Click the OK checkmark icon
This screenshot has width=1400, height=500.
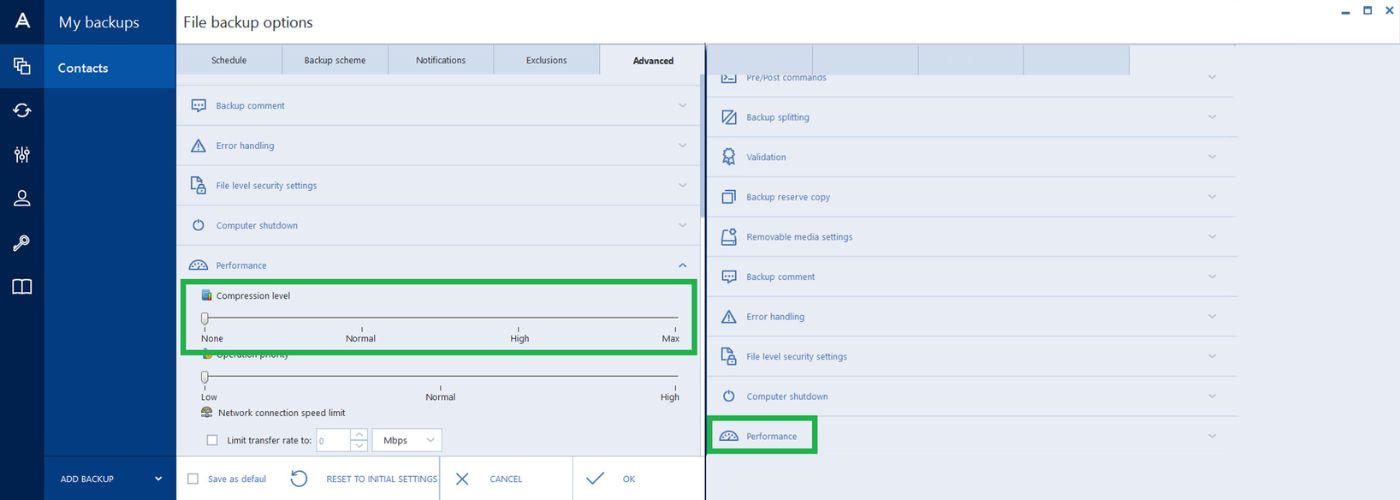point(596,479)
